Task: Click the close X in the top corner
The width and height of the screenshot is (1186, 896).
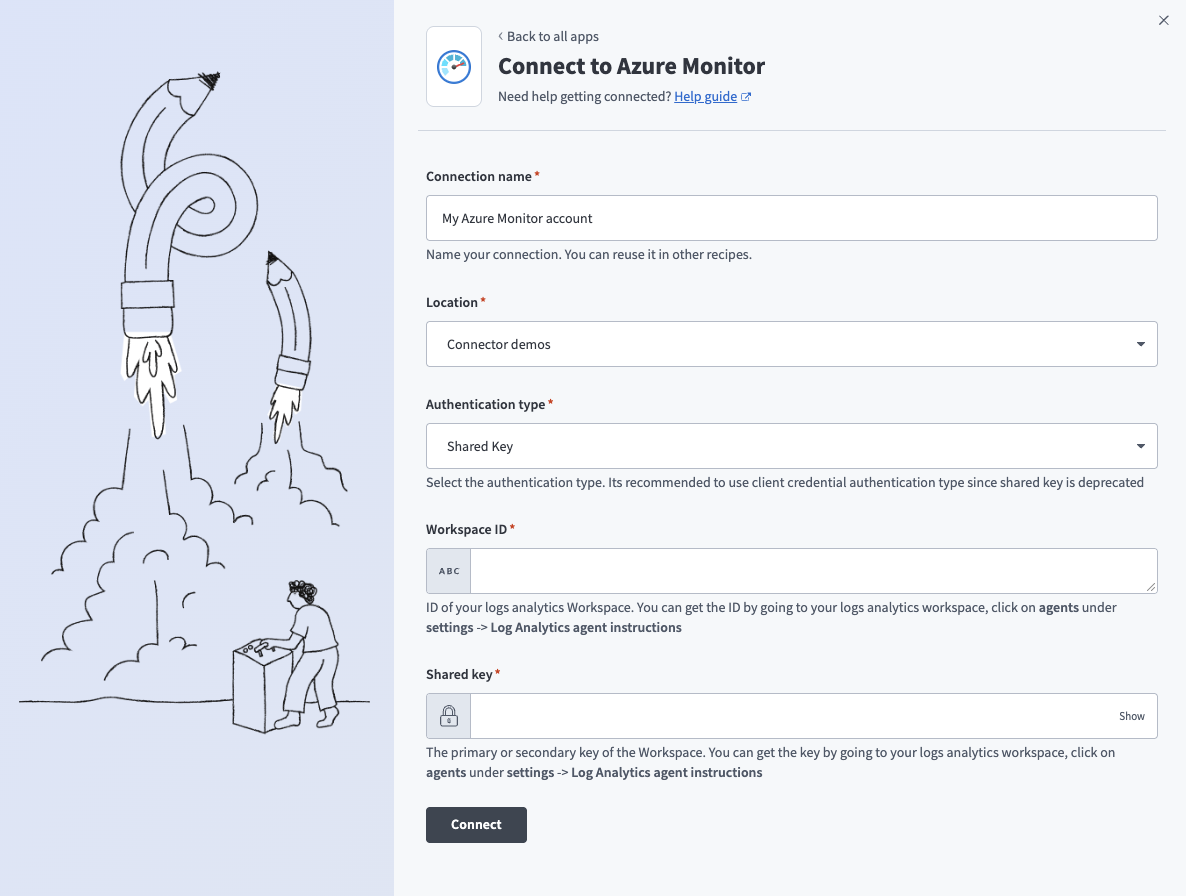Action: pos(1163,20)
